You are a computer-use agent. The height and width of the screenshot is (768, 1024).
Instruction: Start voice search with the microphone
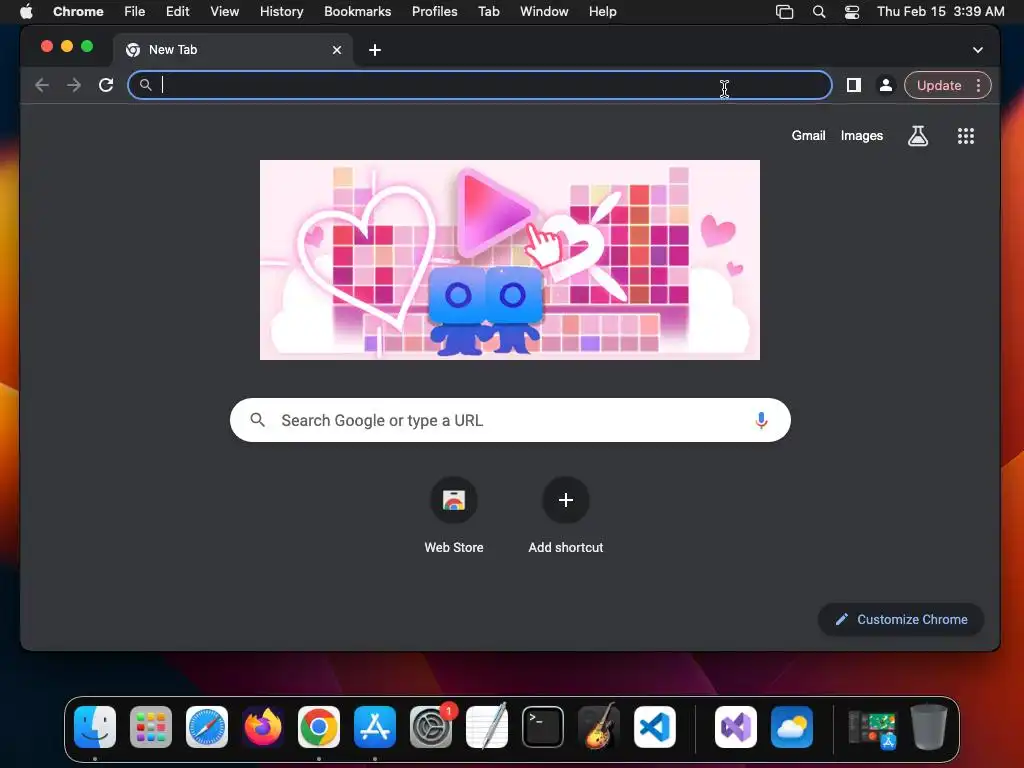click(761, 420)
